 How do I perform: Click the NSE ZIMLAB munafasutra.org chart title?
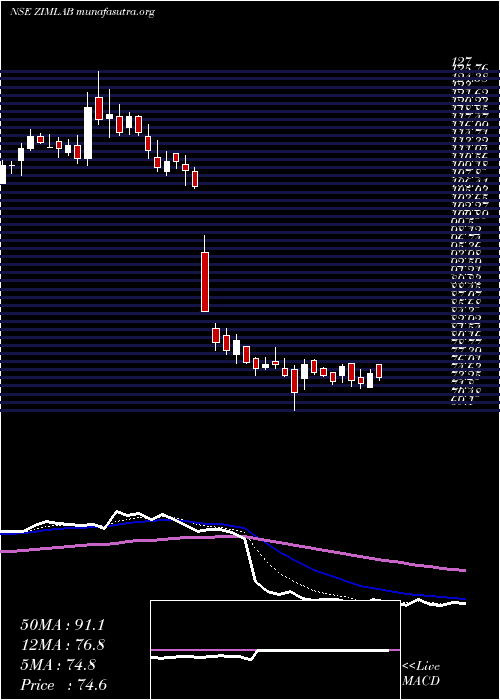[x=82, y=12]
